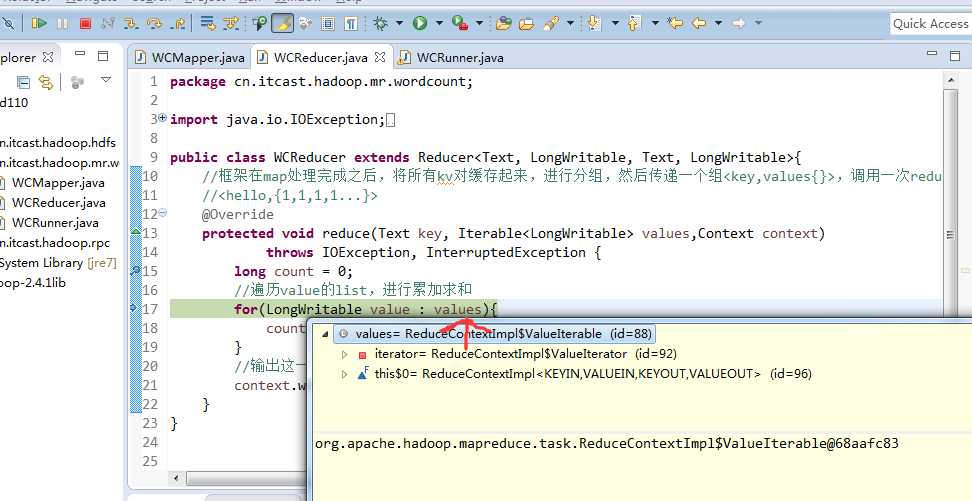Click the editor vertical scrollbar up arrow
This screenshot has height=501, width=972.
(x=951, y=80)
